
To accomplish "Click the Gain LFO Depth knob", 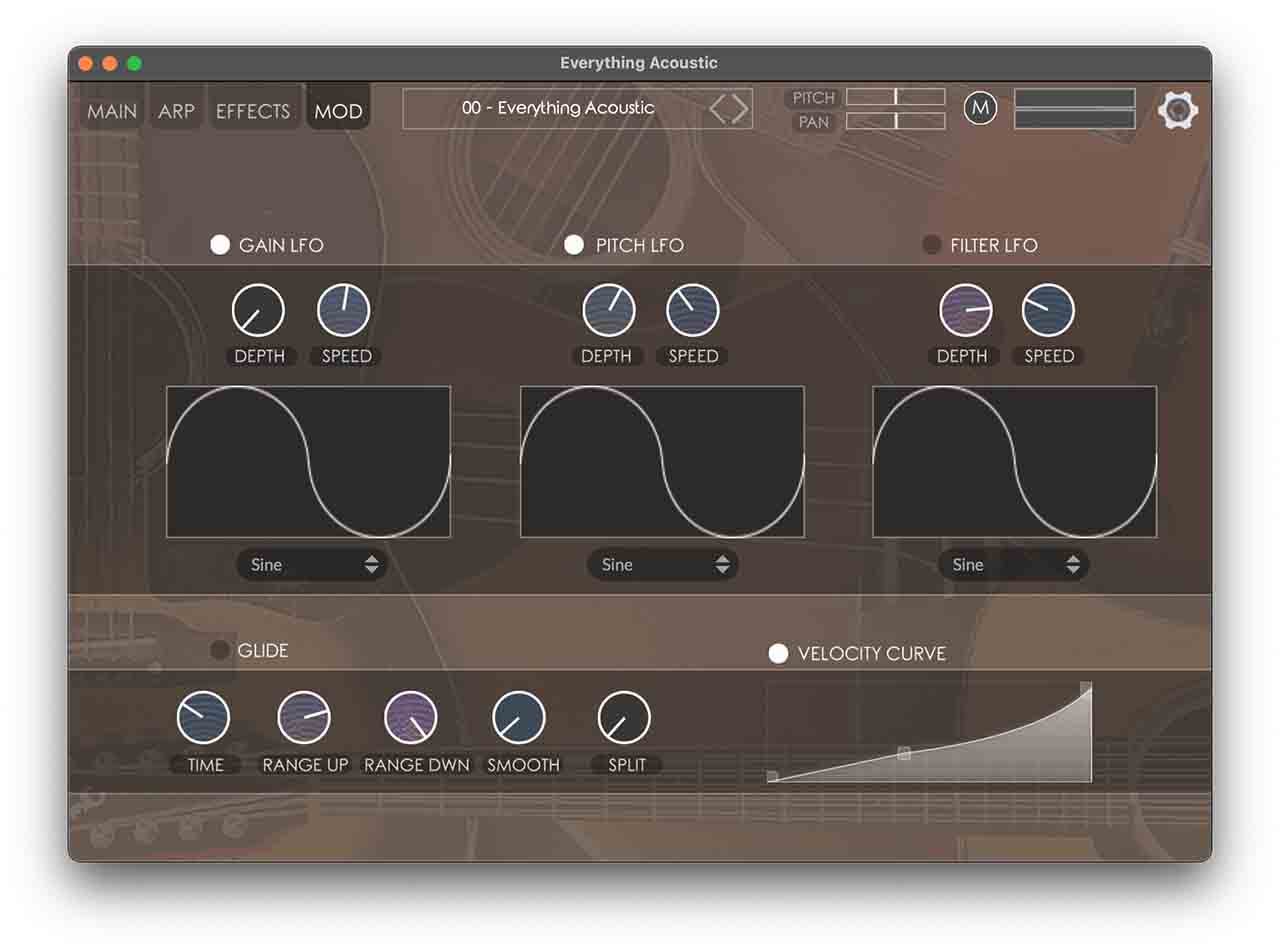I will tap(258, 311).
